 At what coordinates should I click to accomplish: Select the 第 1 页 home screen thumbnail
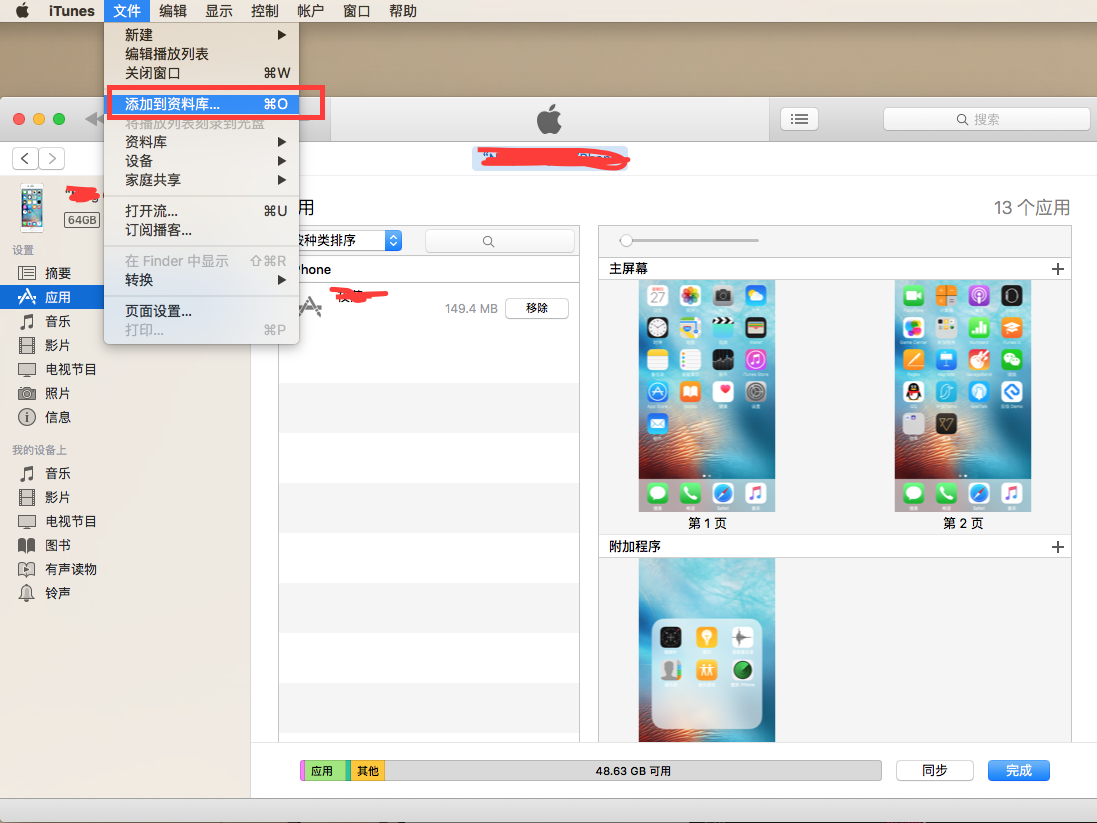[x=707, y=395]
